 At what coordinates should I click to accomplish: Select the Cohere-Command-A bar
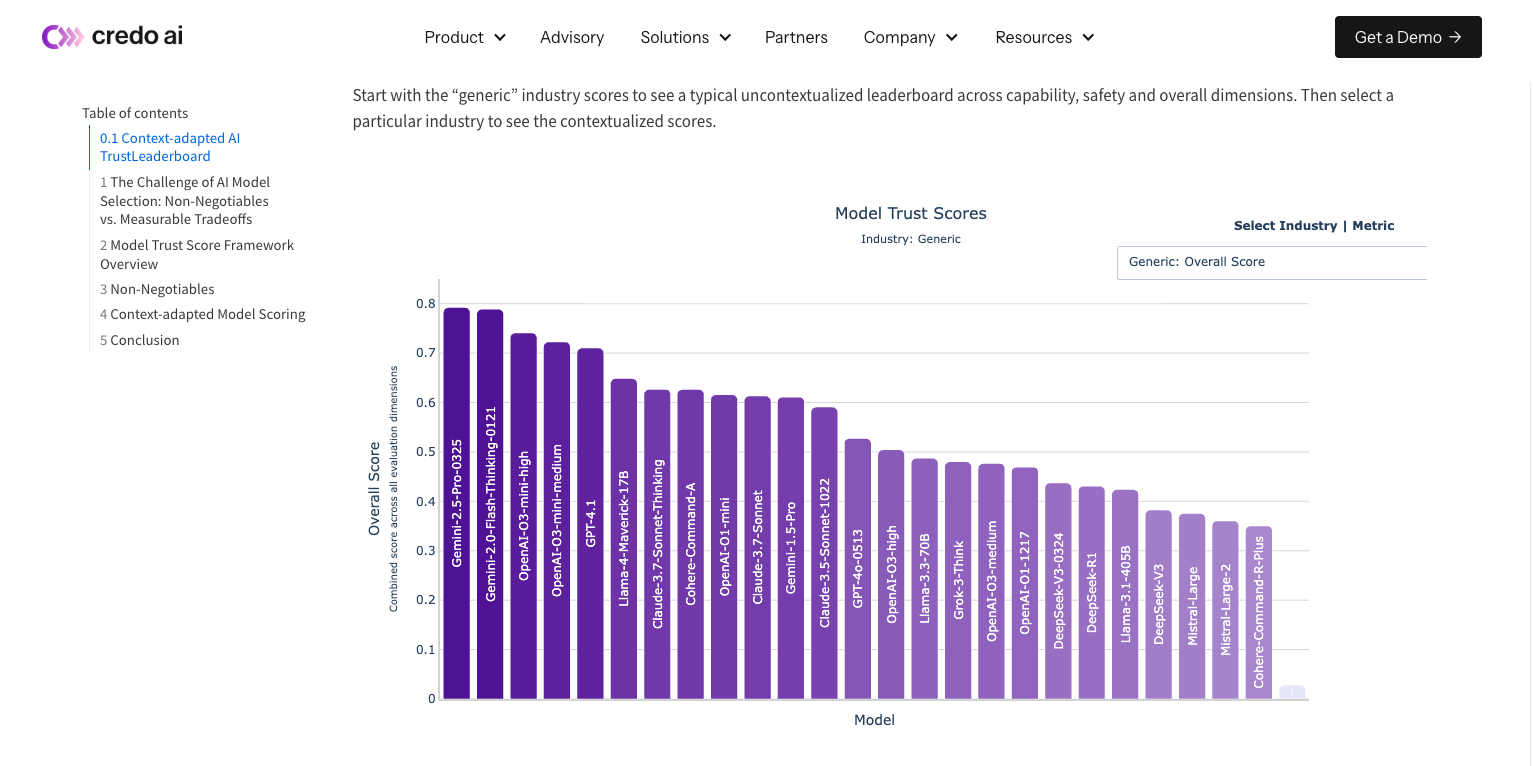point(691,545)
